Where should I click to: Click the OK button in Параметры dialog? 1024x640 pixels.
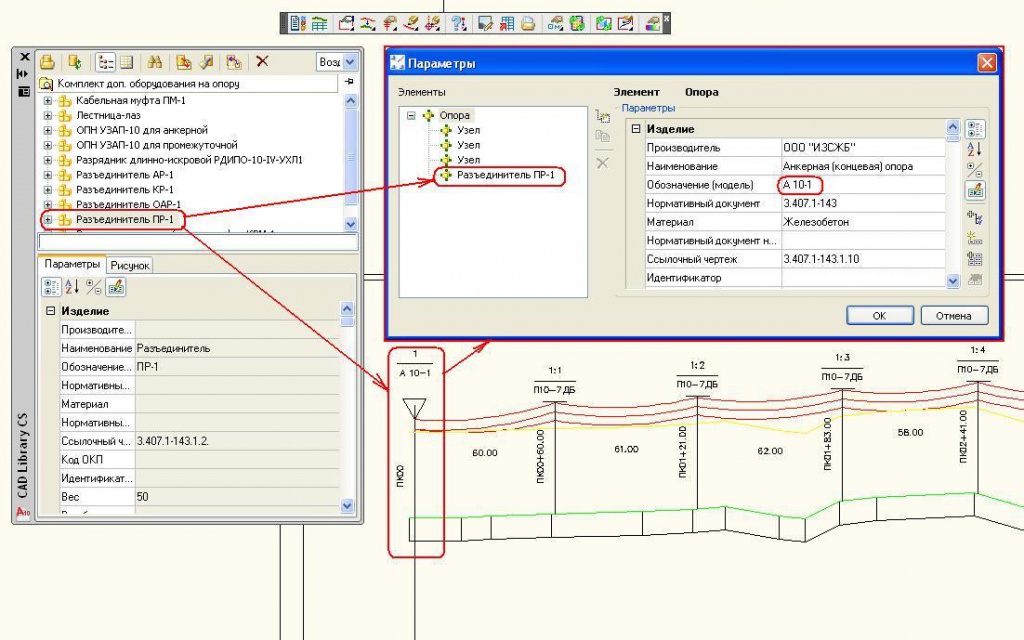880,315
